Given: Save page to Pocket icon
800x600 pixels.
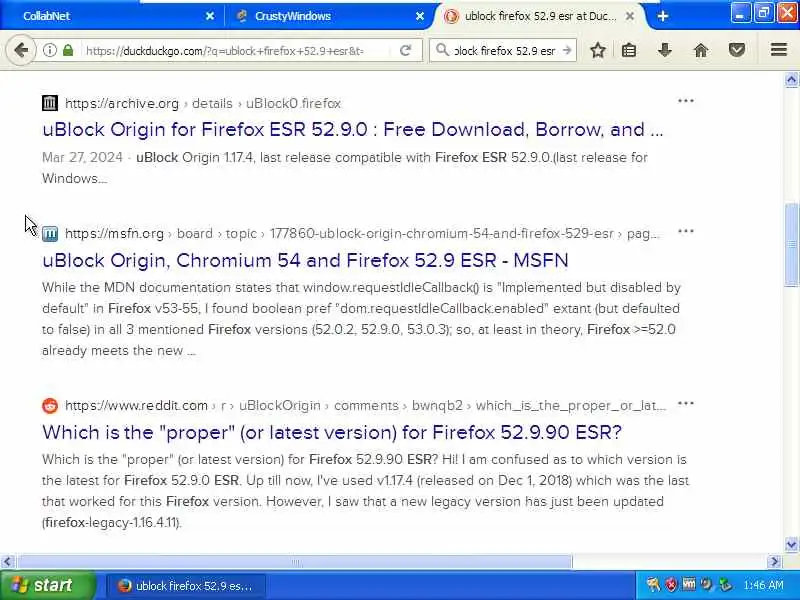Looking at the screenshot, I should pyautogui.click(x=737, y=50).
